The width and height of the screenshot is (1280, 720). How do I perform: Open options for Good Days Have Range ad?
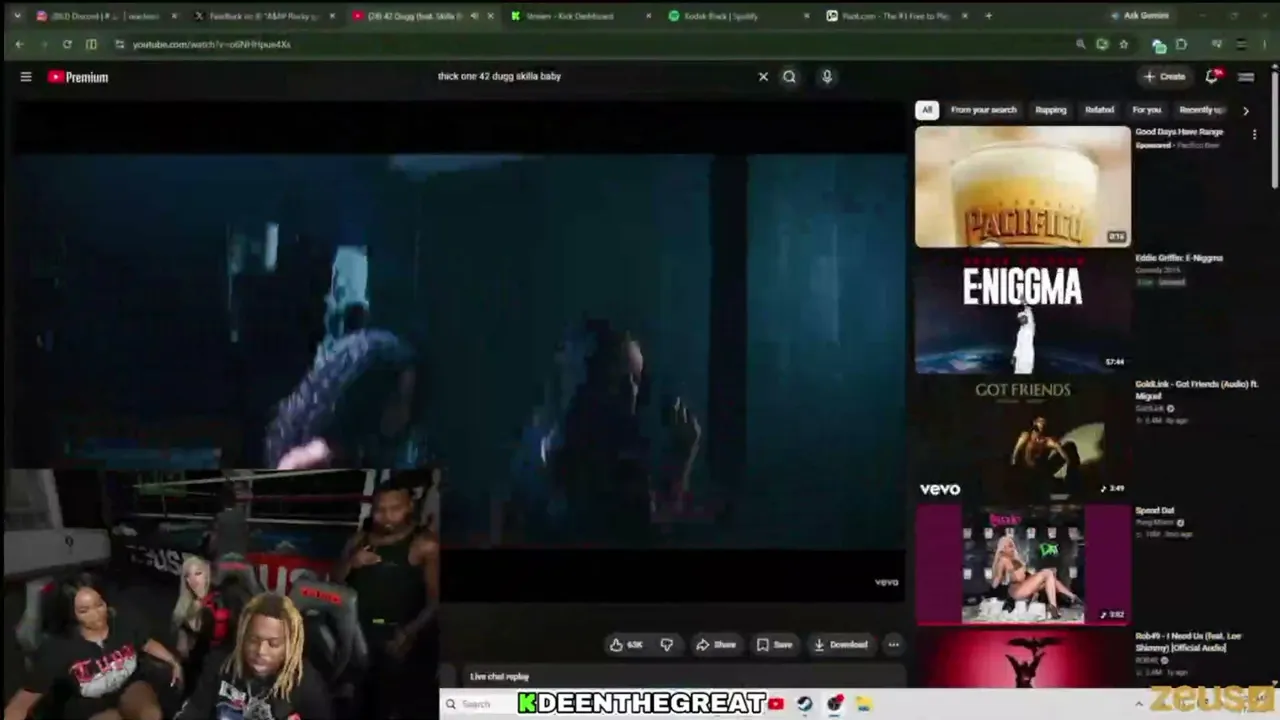(x=1254, y=134)
